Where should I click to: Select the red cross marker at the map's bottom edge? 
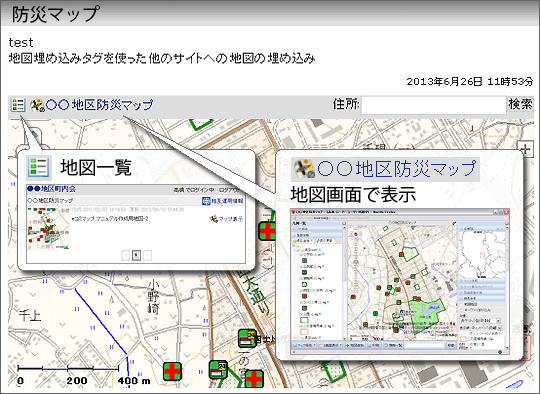coord(255,379)
